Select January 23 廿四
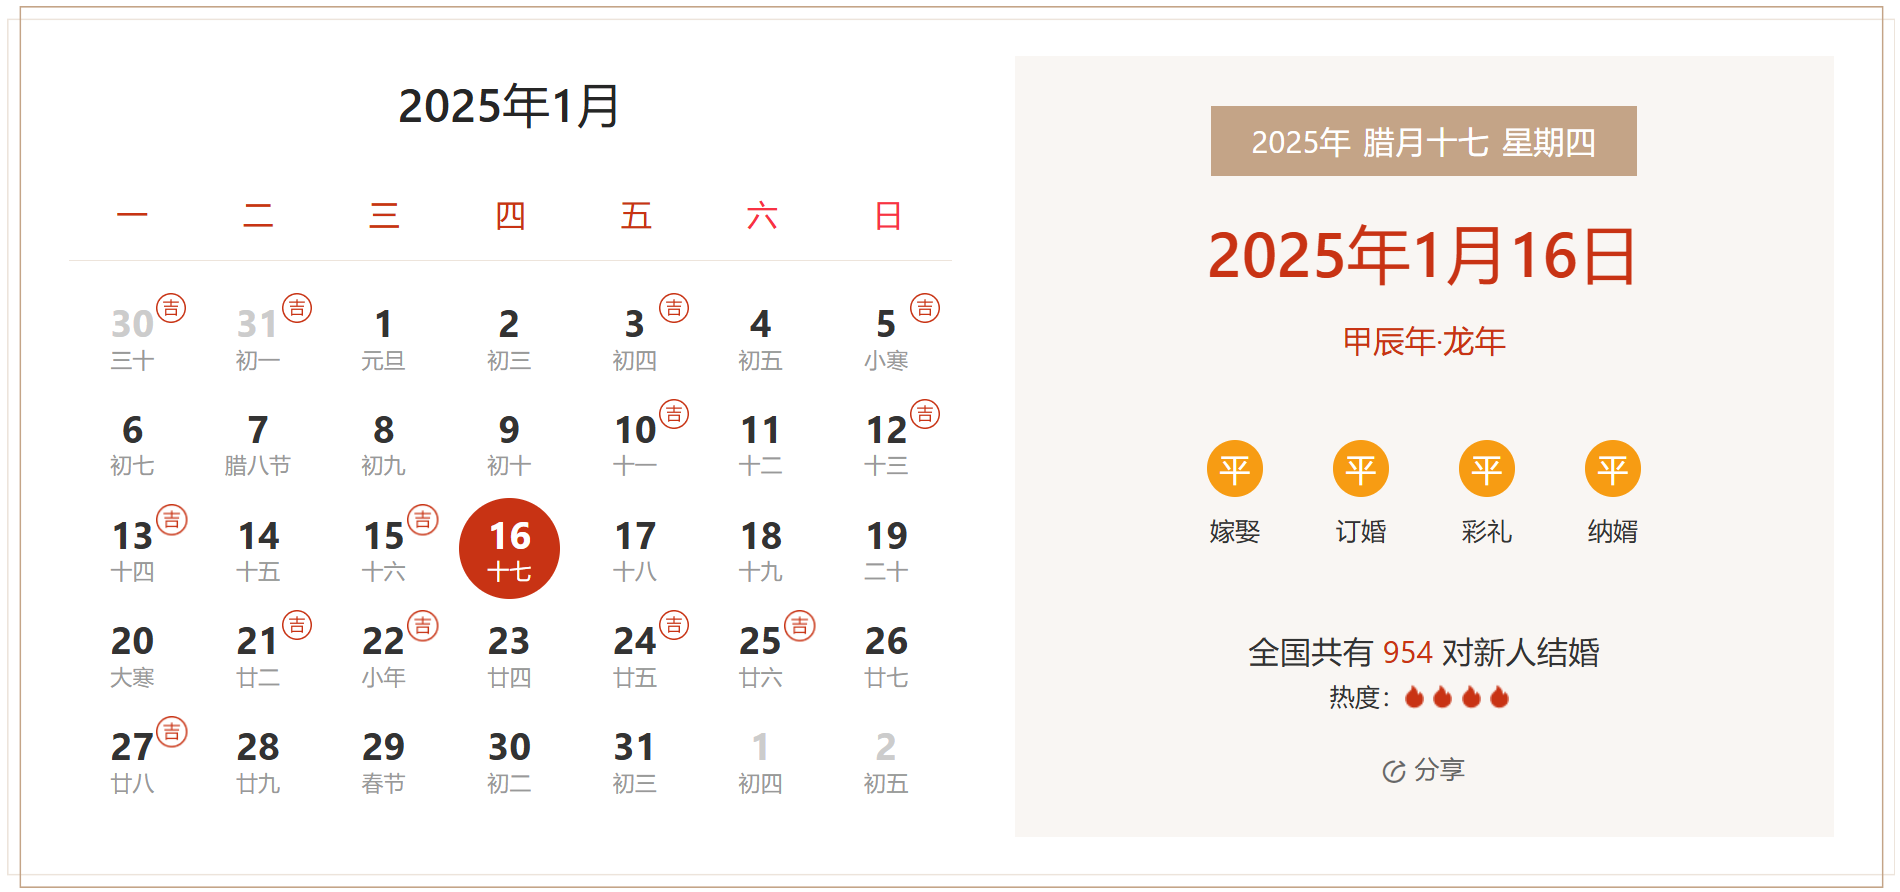The height and width of the screenshot is (892, 1900). tap(509, 656)
